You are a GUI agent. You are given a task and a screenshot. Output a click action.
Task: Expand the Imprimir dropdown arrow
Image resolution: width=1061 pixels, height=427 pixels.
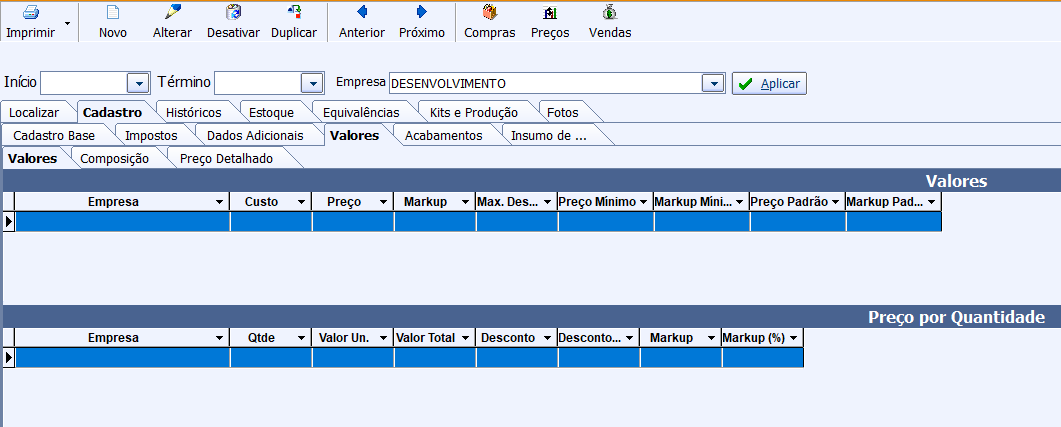coord(67,22)
